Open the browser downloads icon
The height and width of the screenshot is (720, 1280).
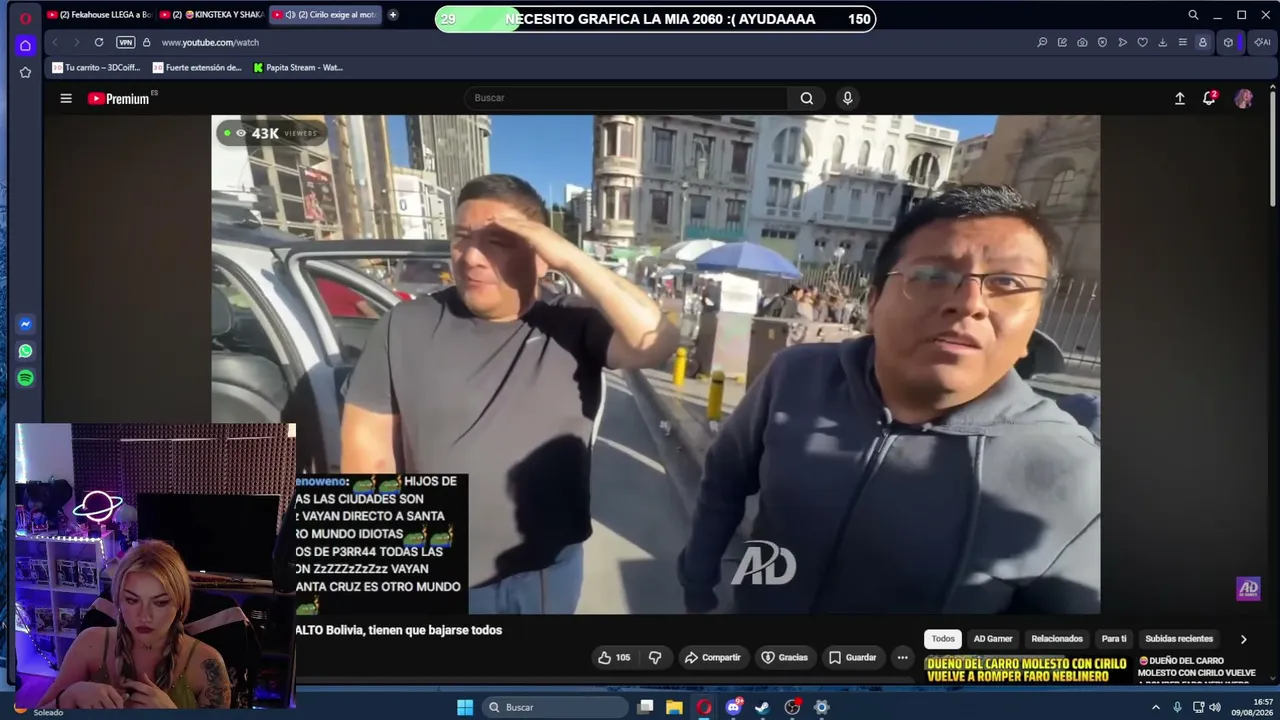[x=1162, y=42]
